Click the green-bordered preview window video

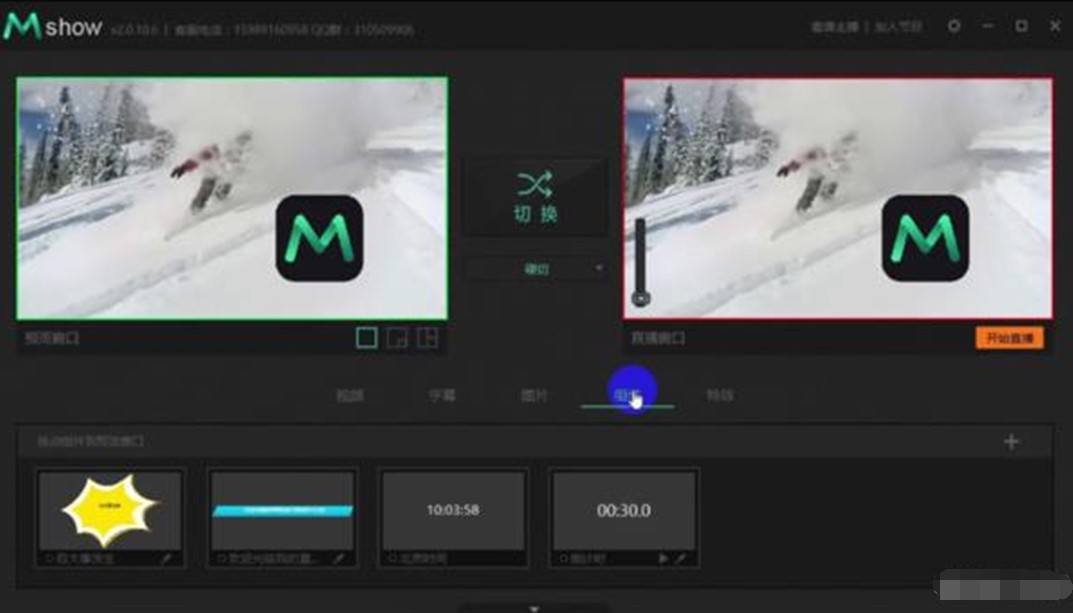pos(233,198)
